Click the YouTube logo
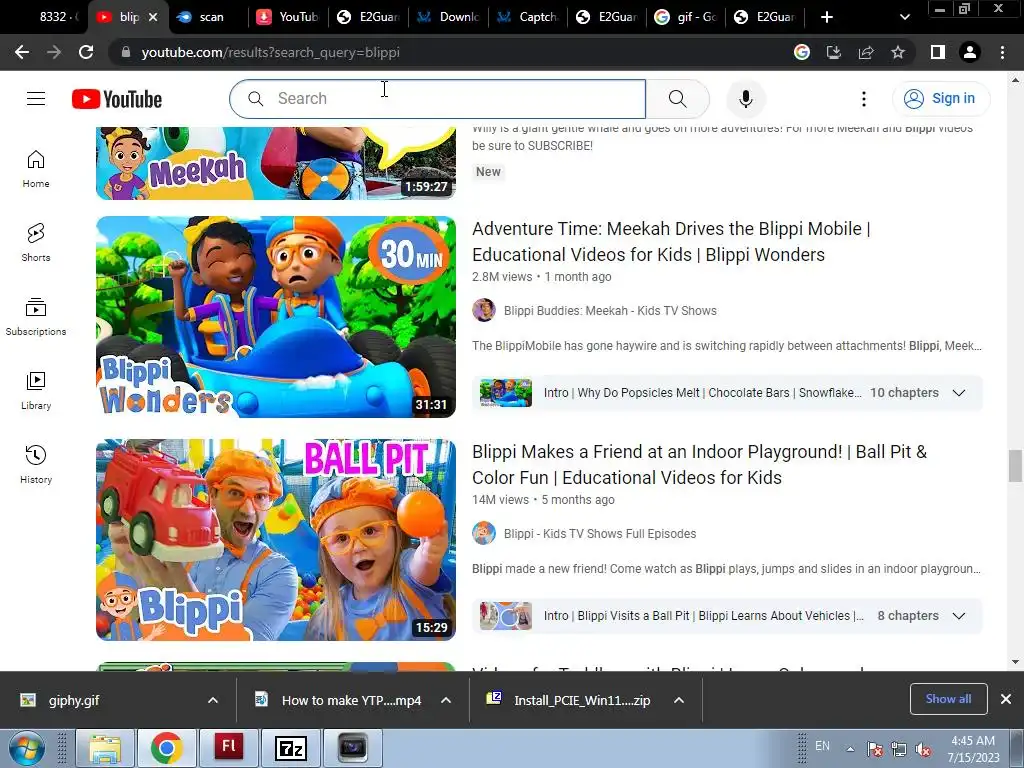This screenshot has height=768, width=1024. (x=117, y=99)
